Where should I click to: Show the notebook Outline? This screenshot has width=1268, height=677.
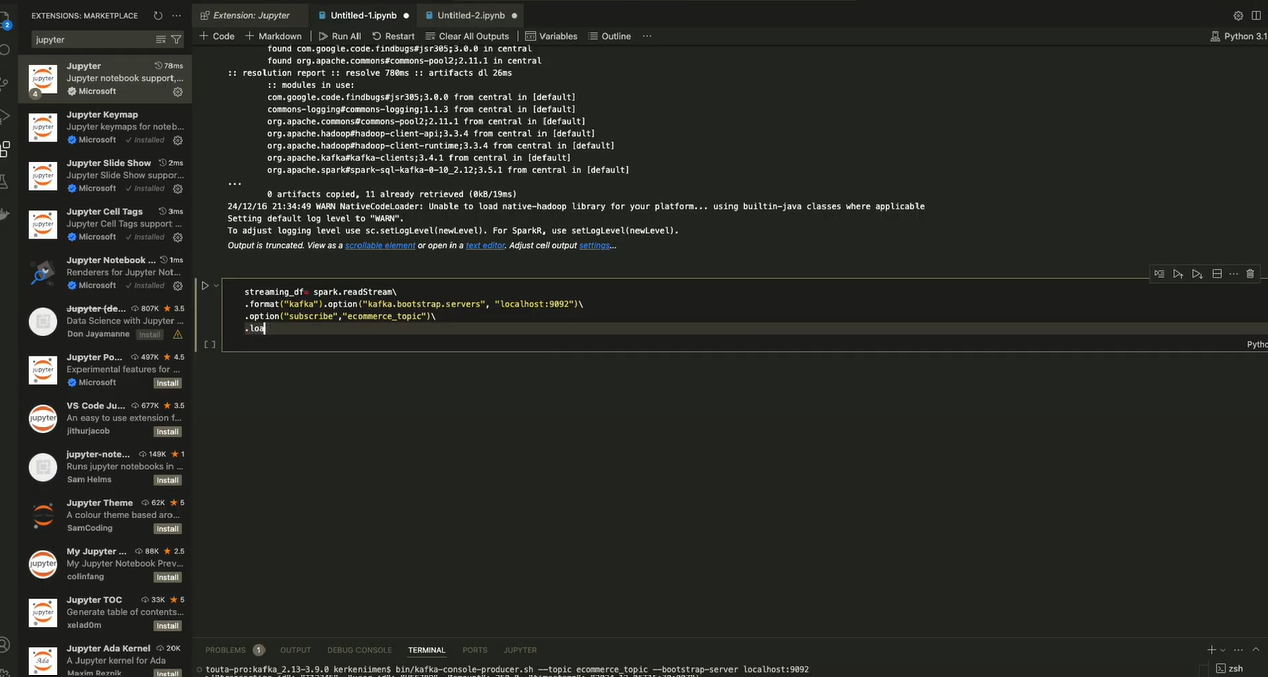click(x=609, y=36)
